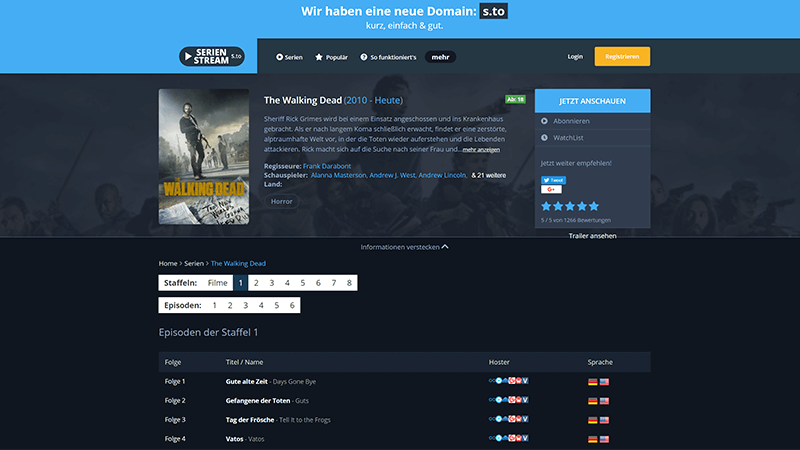This screenshot has width=800, height=450.
Task: Jump to Episode 1 in Episoden bar
Action: [x=214, y=305]
